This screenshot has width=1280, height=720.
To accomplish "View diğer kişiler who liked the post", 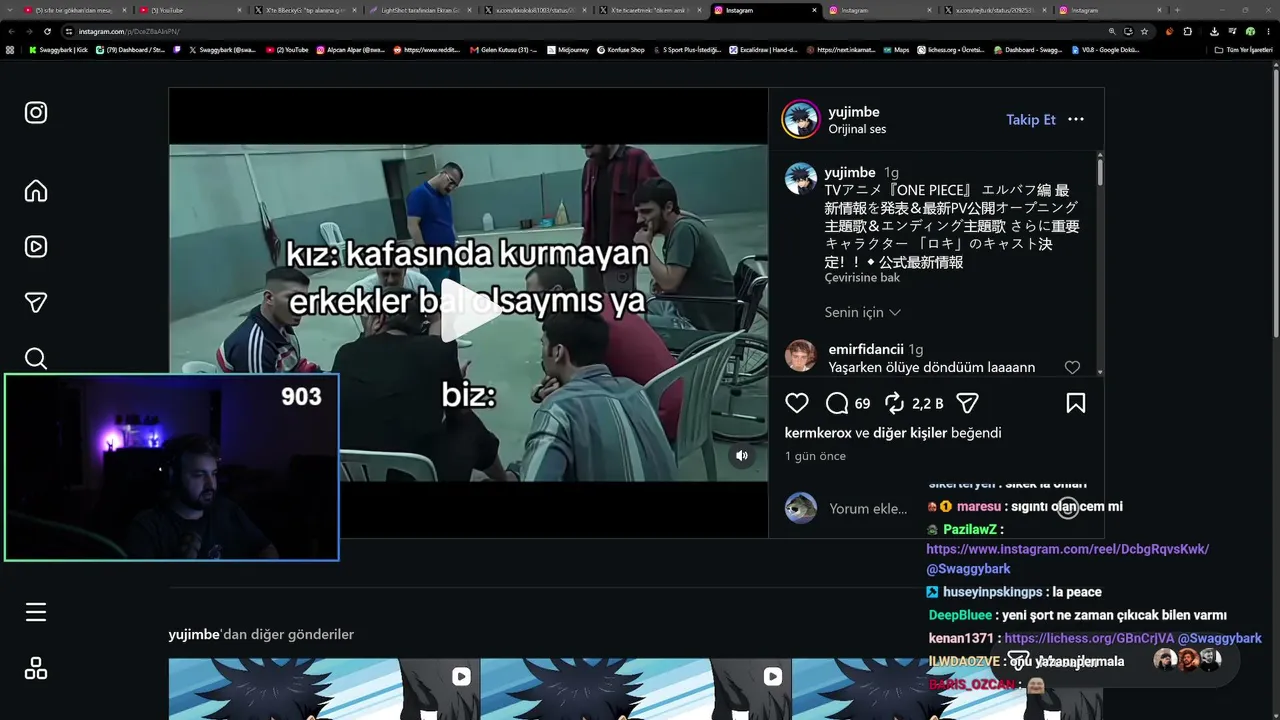I will pos(909,433).
